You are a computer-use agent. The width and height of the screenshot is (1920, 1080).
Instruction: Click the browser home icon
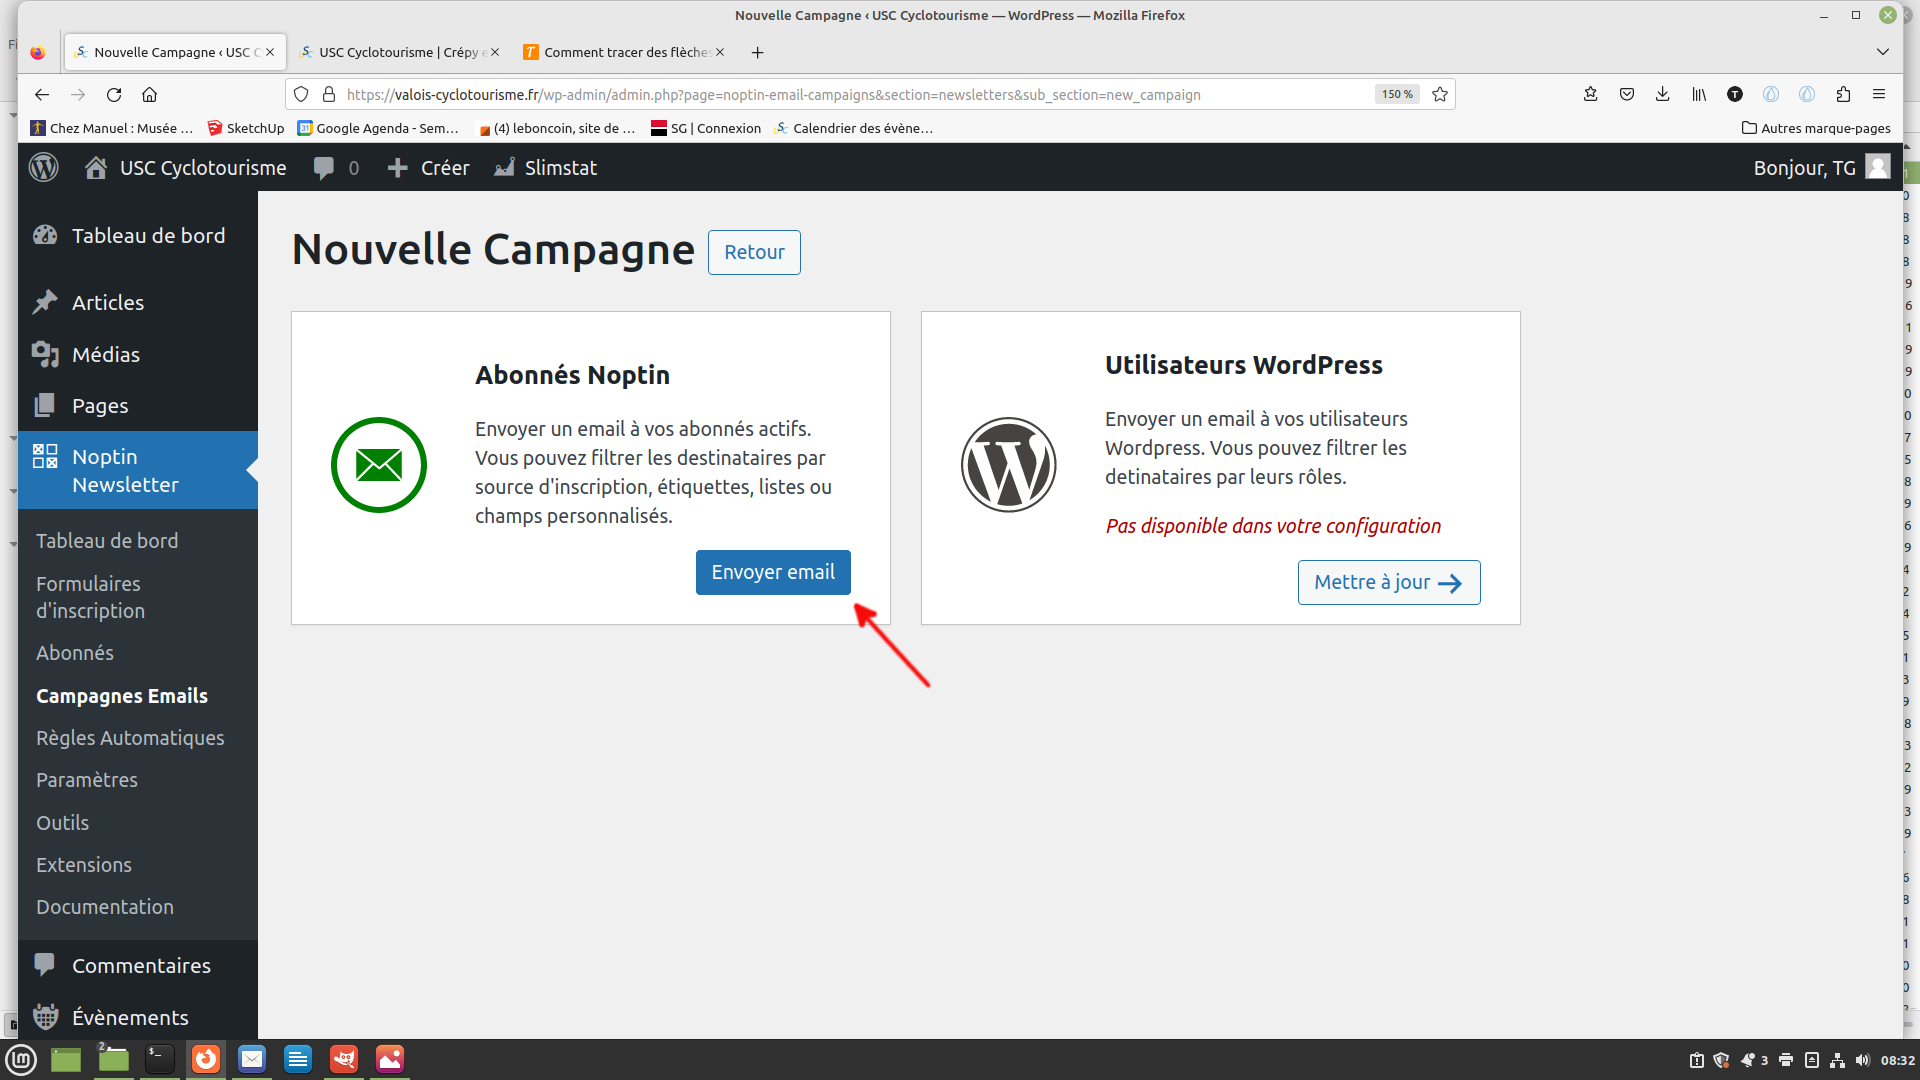(x=150, y=94)
